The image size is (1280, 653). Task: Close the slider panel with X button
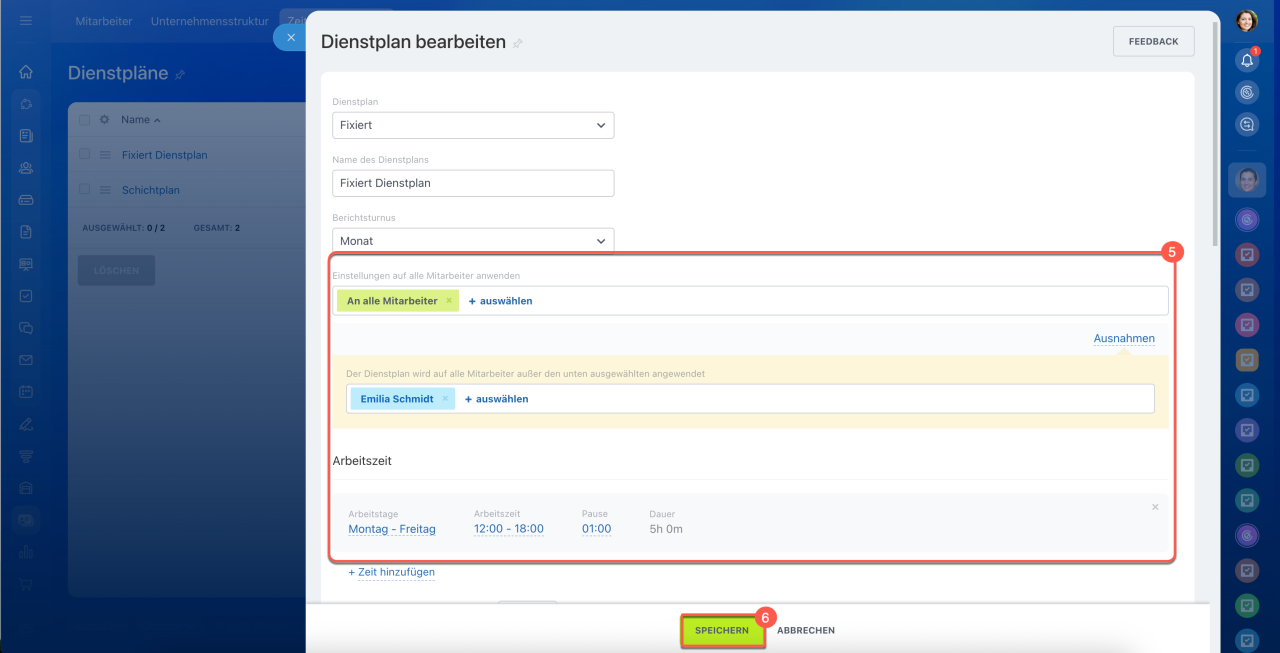pos(290,37)
